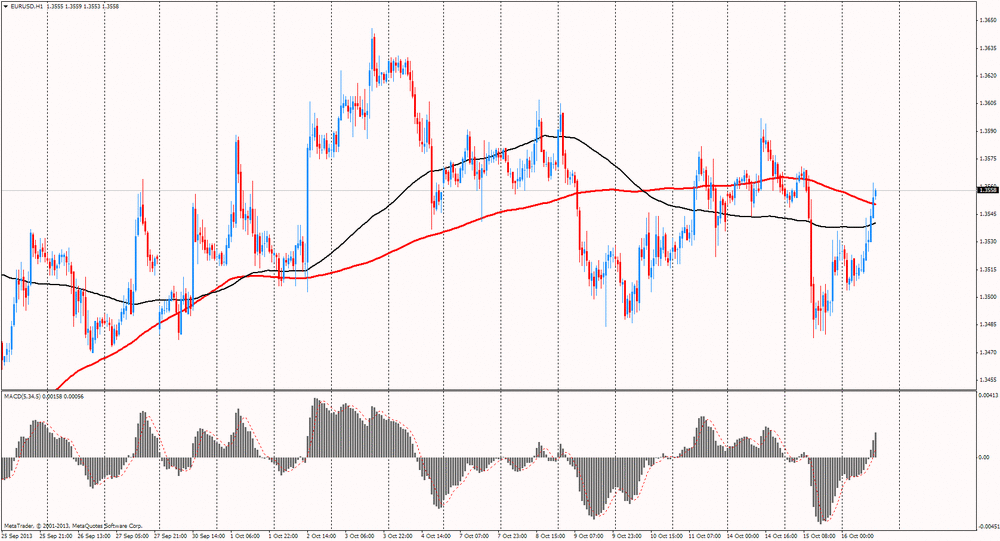Click the 1.3515 price scale label
Screen dimensions: 1000x541
tap(988, 269)
